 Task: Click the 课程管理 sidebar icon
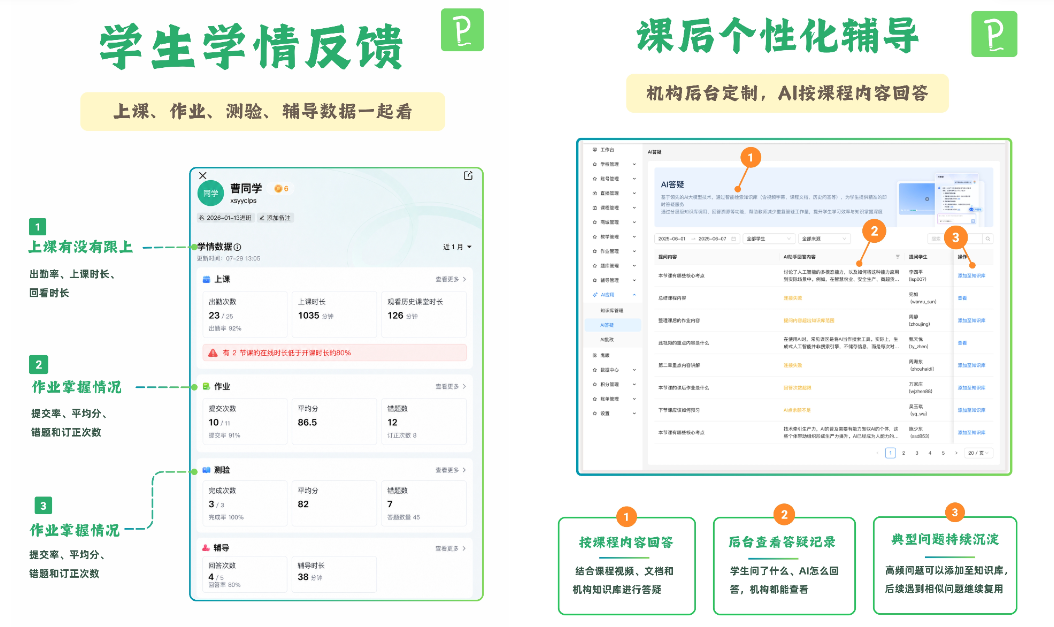coord(594,208)
